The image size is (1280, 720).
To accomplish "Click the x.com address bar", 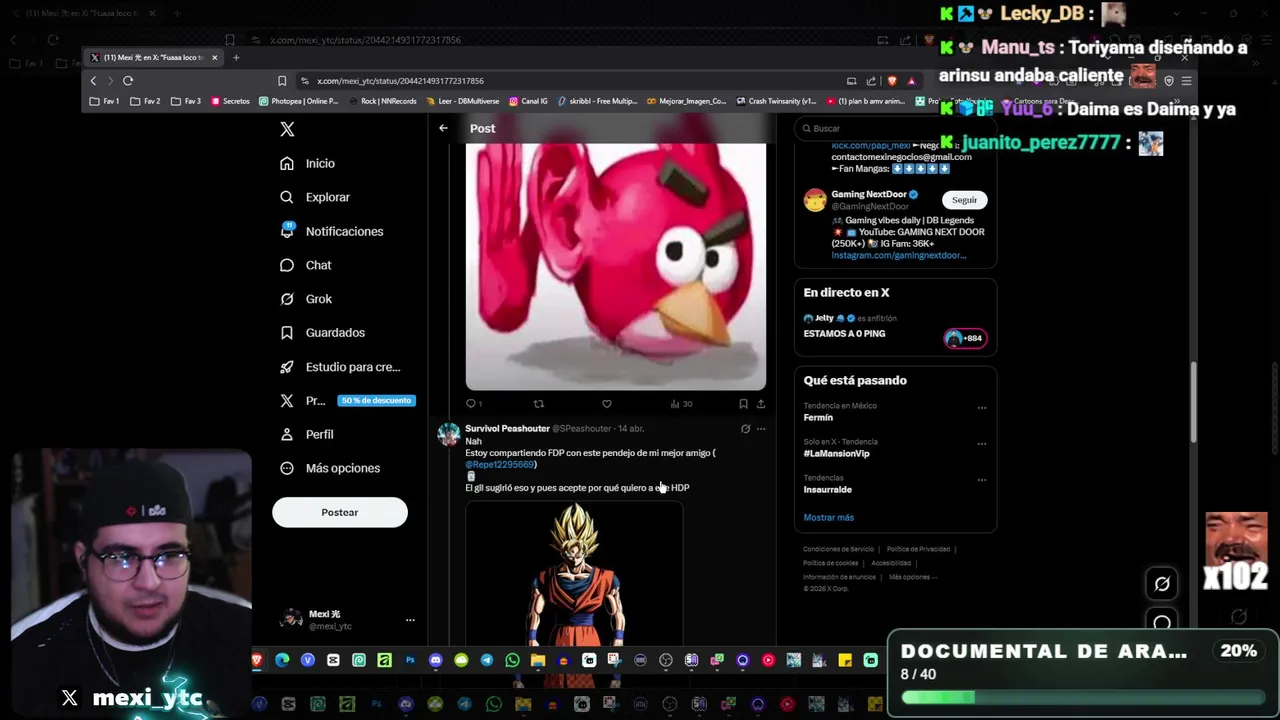I will click(570, 81).
